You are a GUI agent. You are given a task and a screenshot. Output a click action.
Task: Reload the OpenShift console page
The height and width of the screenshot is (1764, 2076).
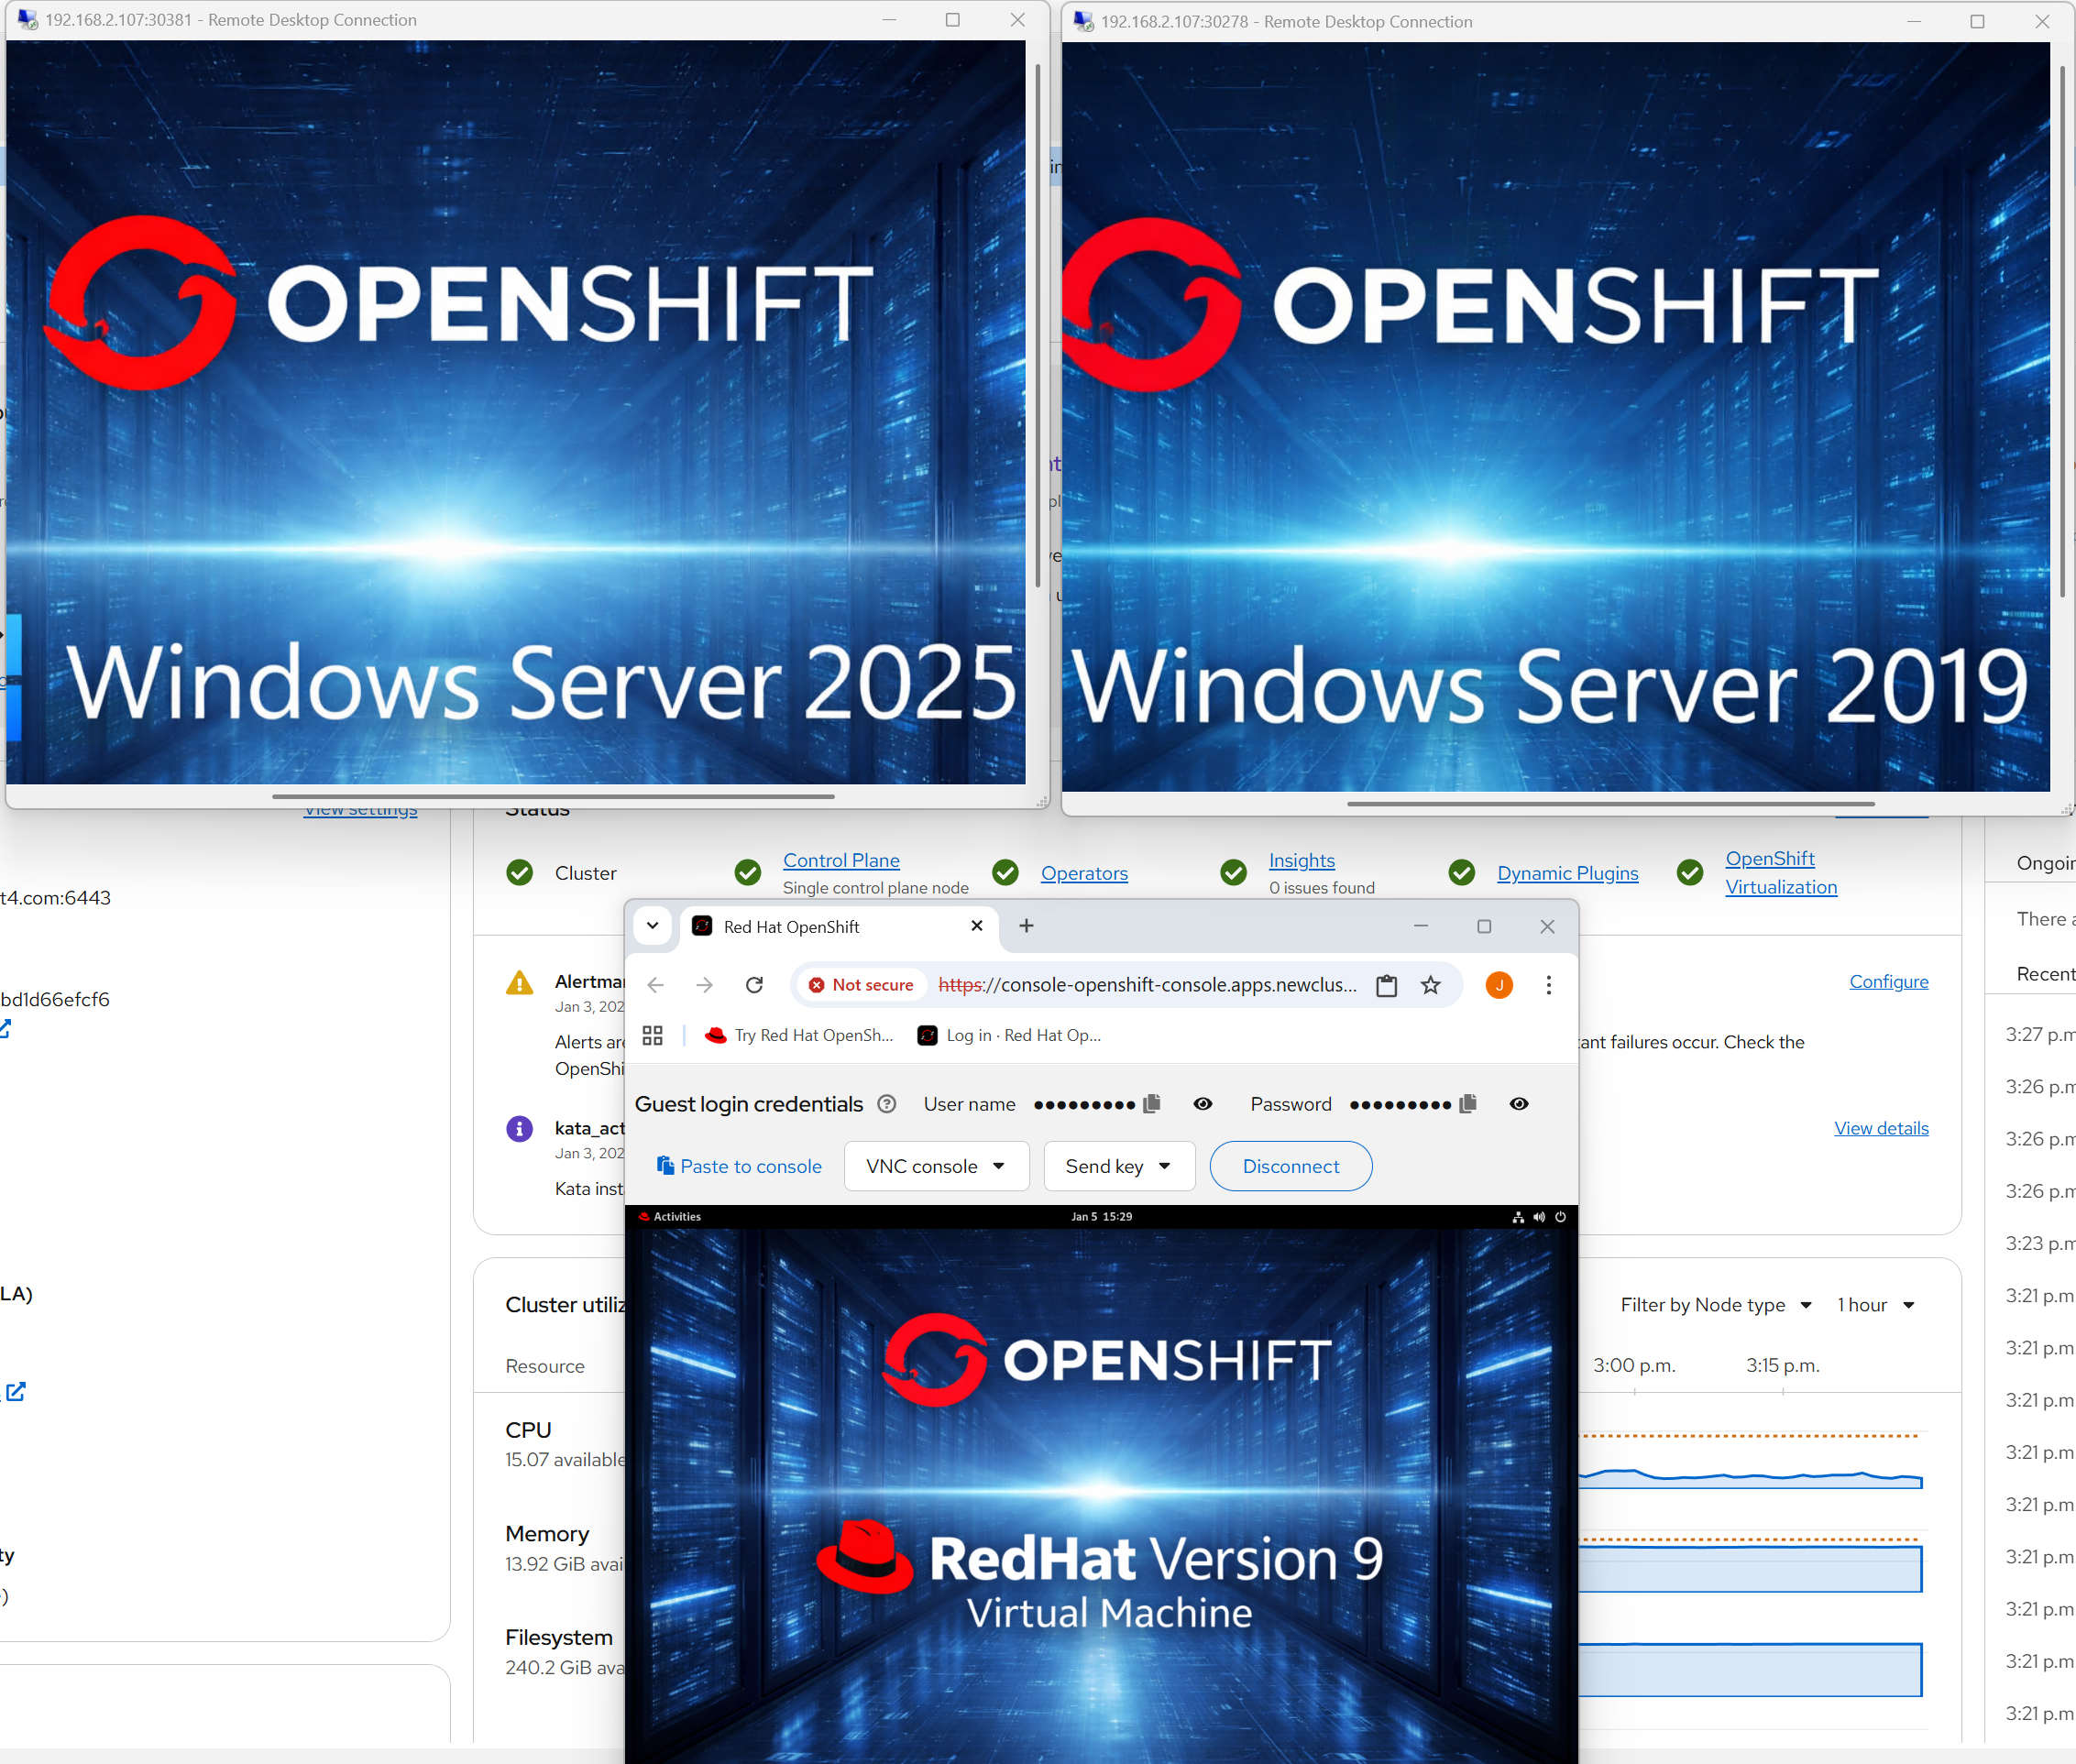[x=754, y=985]
